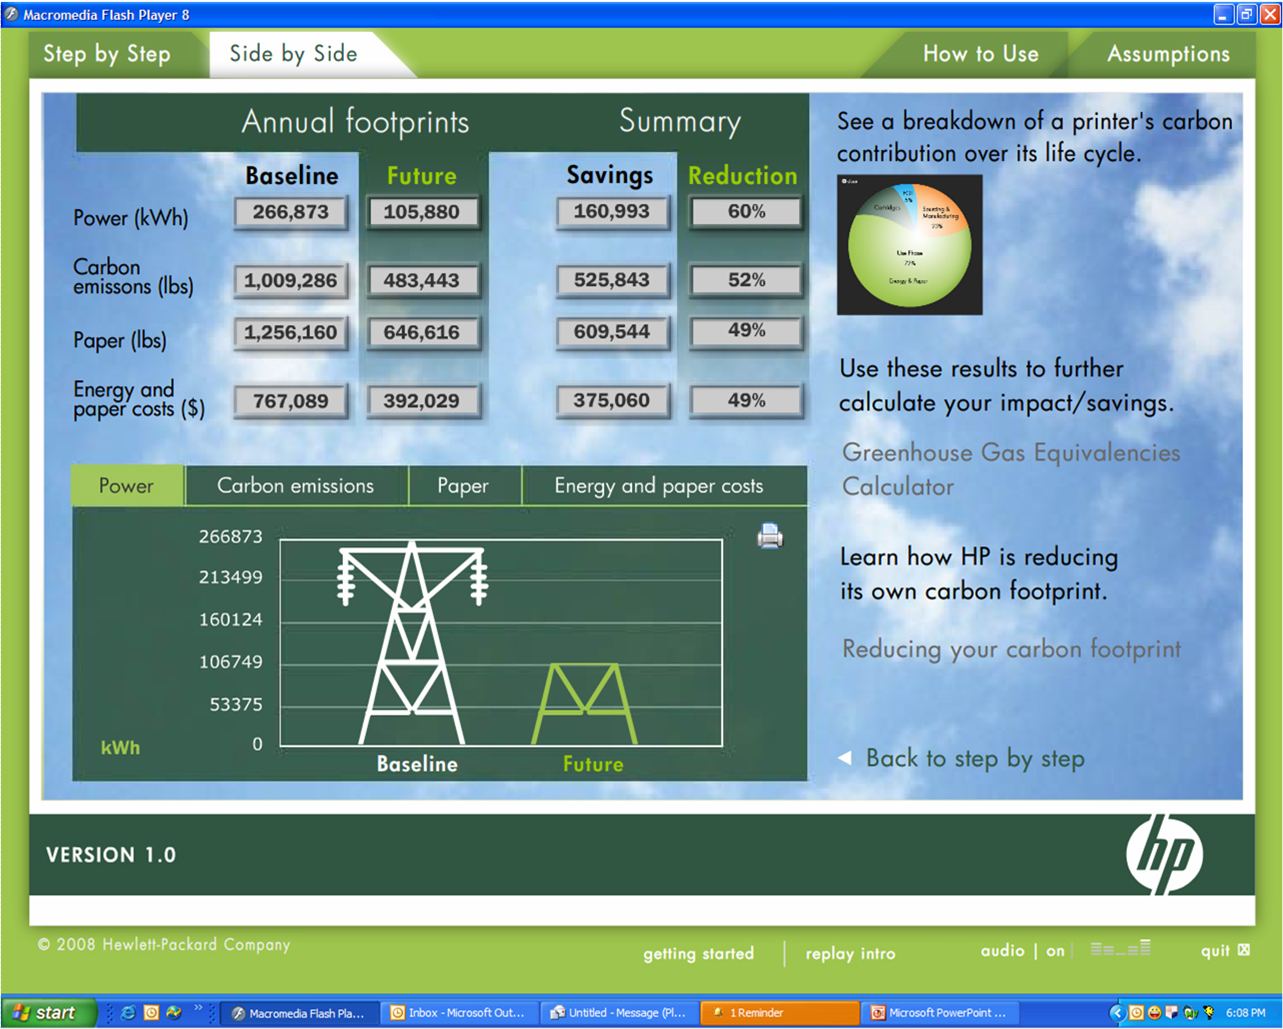Click the quit X icon

pos(1244,950)
